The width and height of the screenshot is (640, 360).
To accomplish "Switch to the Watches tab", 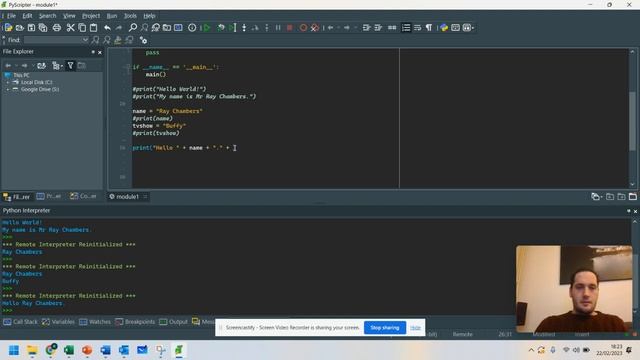I will 95,322.
